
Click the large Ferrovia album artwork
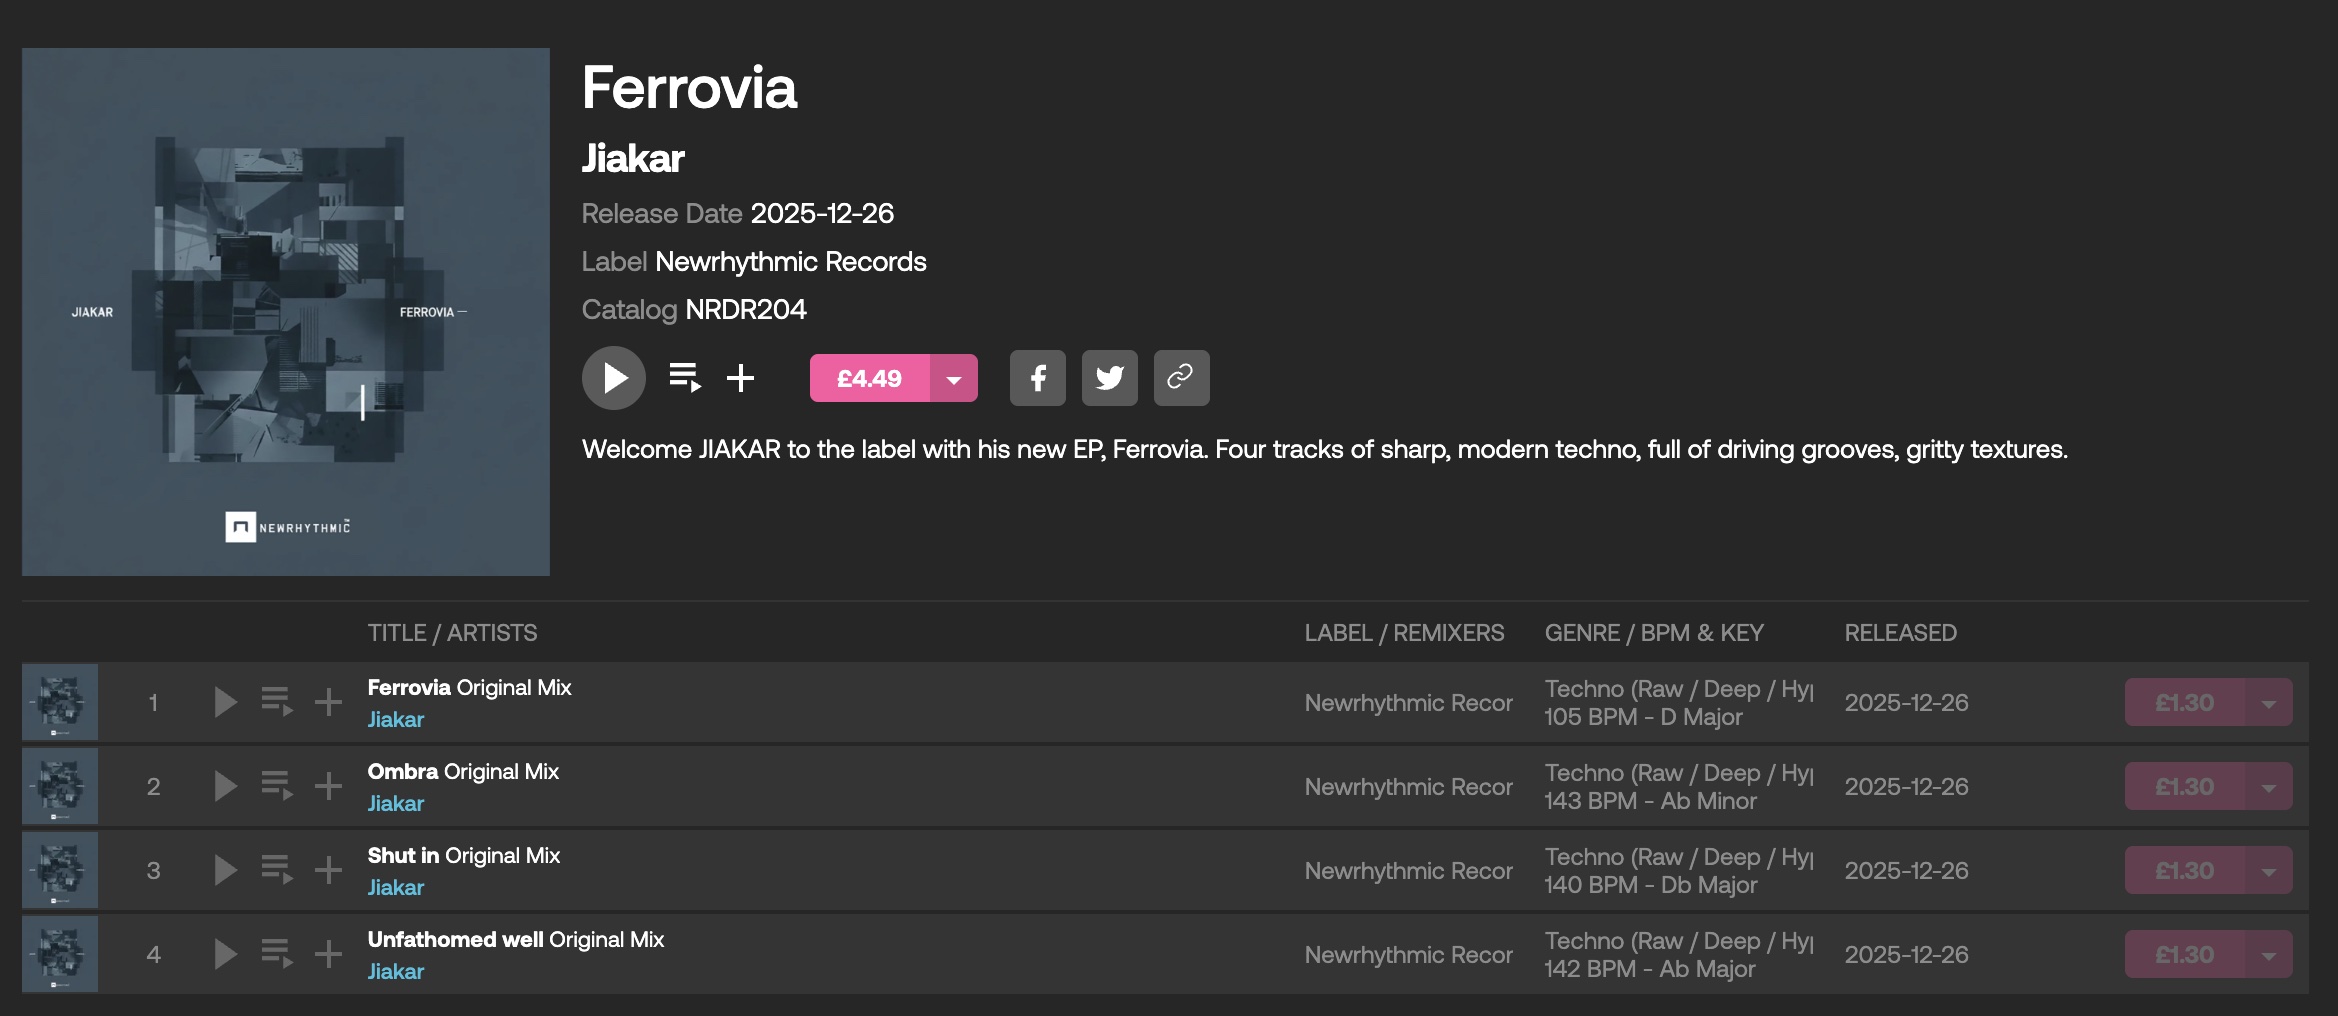[x=286, y=312]
